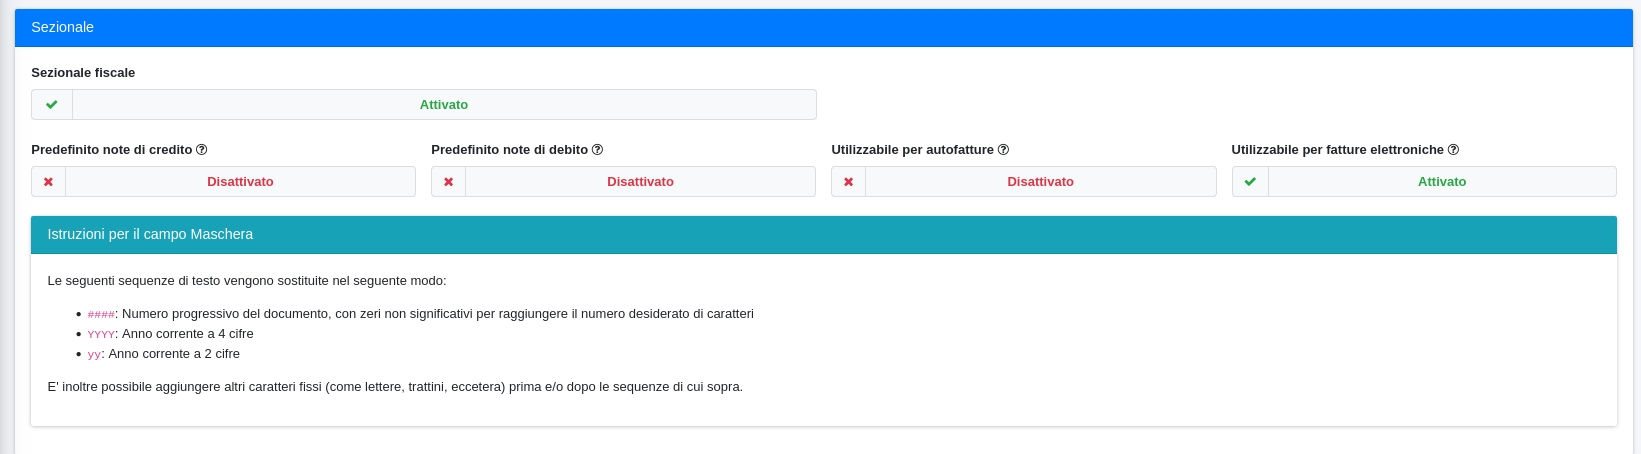Enable Predefinito note di debito toggle
1641x454 pixels.
click(x=640, y=182)
